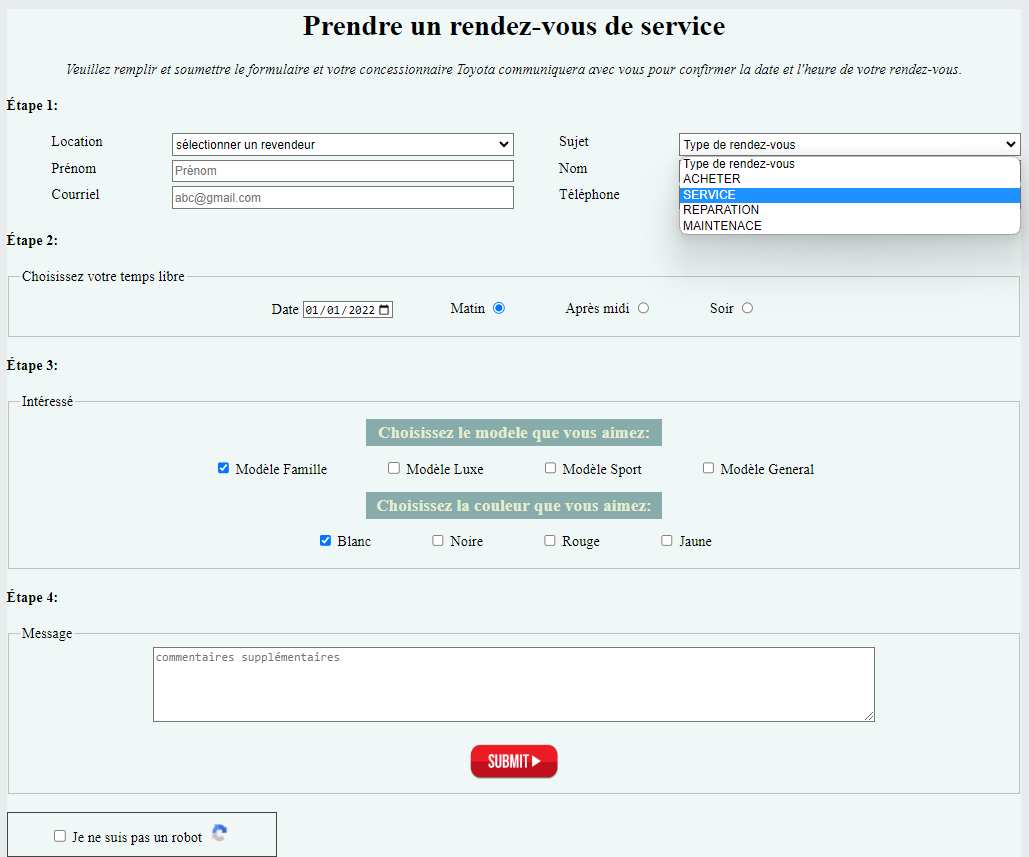
Task: Select the Rouge color checkbox
Action: pos(549,540)
